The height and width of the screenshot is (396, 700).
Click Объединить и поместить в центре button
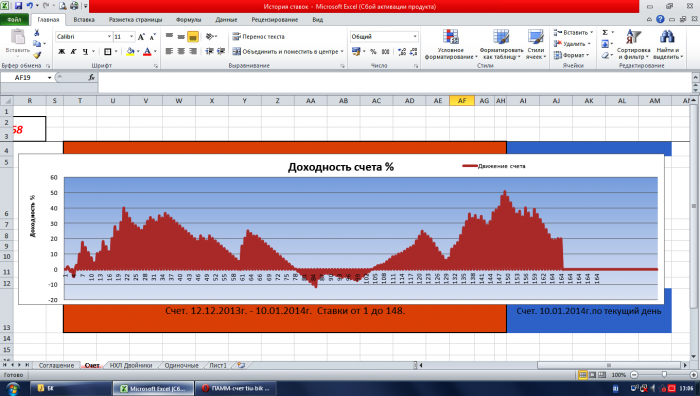click(x=288, y=52)
